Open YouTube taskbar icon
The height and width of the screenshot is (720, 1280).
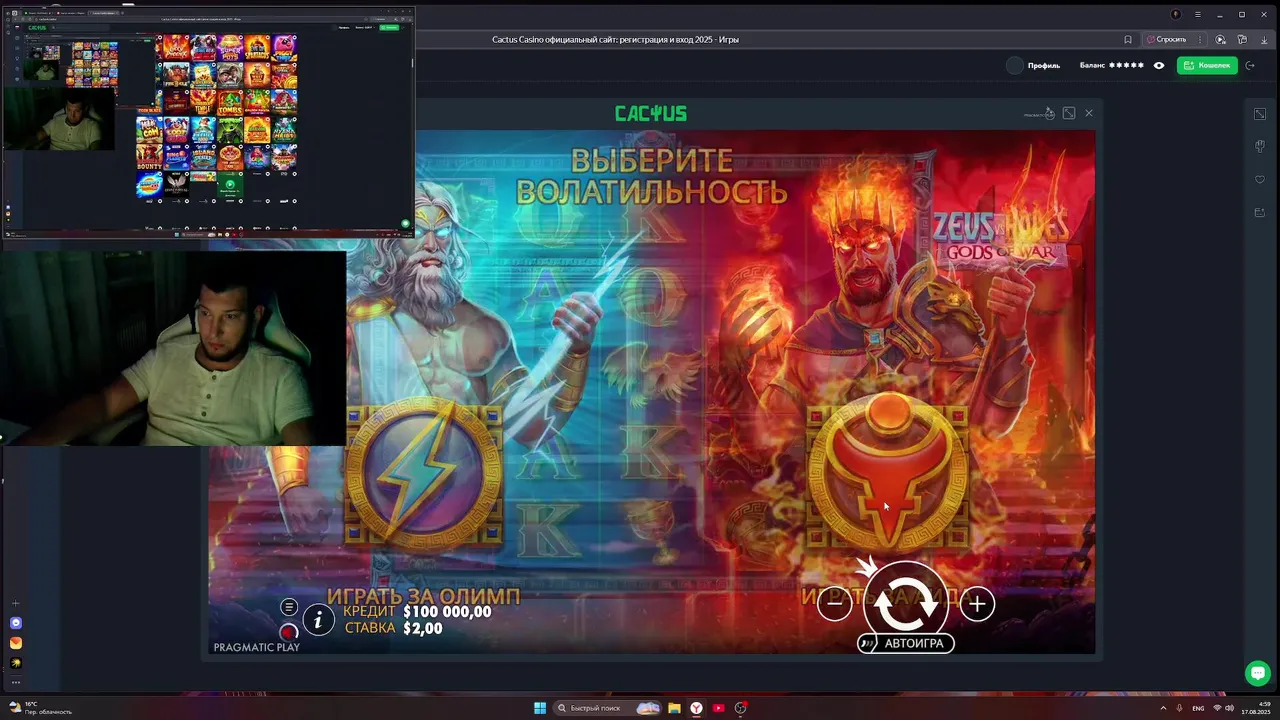(x=718, y=708)
